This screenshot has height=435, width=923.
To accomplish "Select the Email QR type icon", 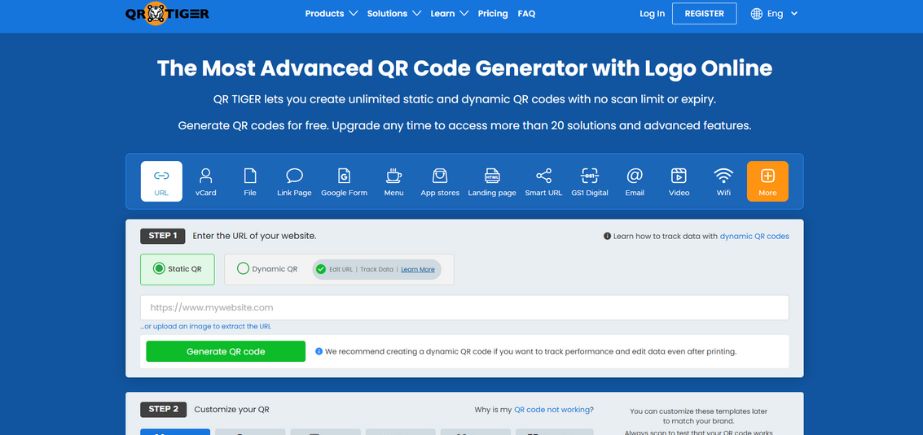I will 635,181.
